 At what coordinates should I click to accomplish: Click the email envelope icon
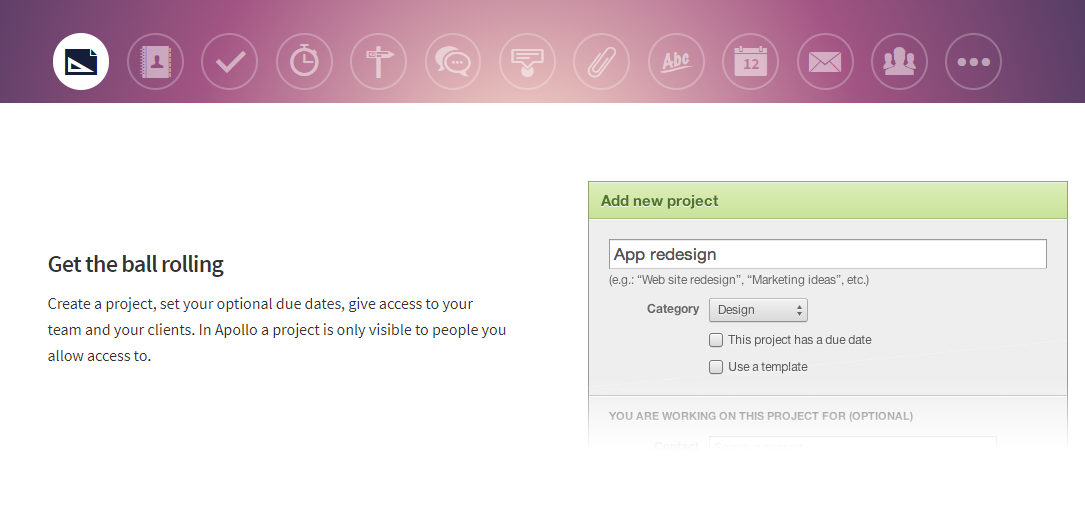[x=825, y=62]
